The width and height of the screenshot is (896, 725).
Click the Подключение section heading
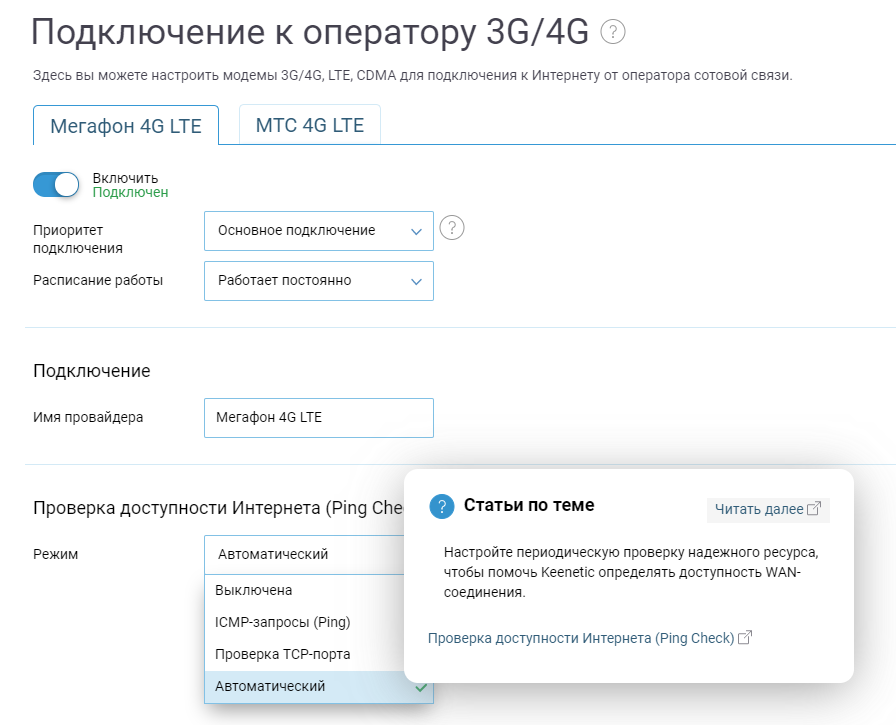tap(91, 371)
